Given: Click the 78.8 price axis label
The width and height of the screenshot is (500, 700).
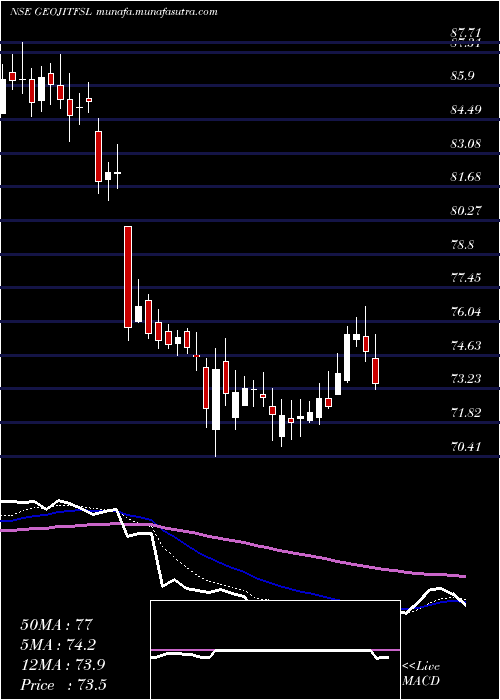Looking at the screenshot, I should [x=463, y=245].
